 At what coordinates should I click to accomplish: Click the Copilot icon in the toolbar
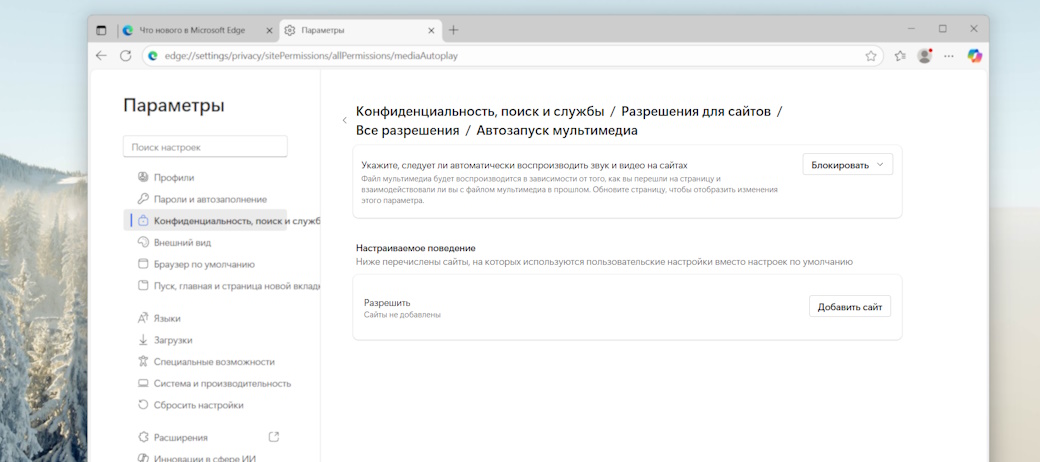[974, 56]
